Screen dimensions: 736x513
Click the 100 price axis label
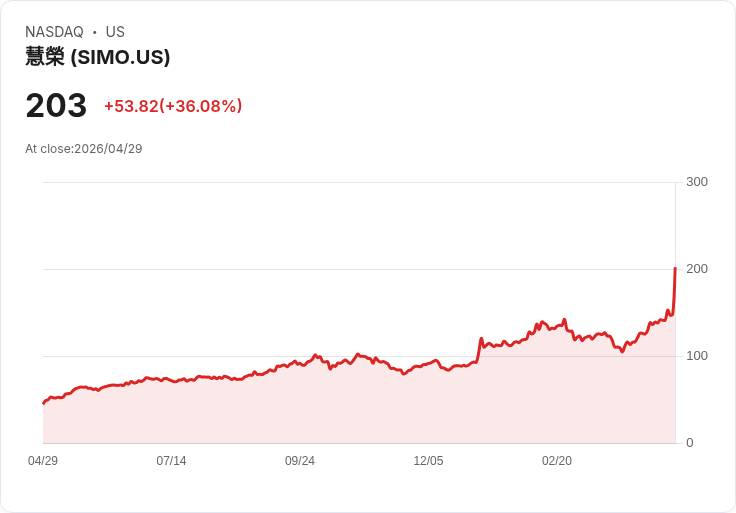pyautogui.click(x=697, y=356)
